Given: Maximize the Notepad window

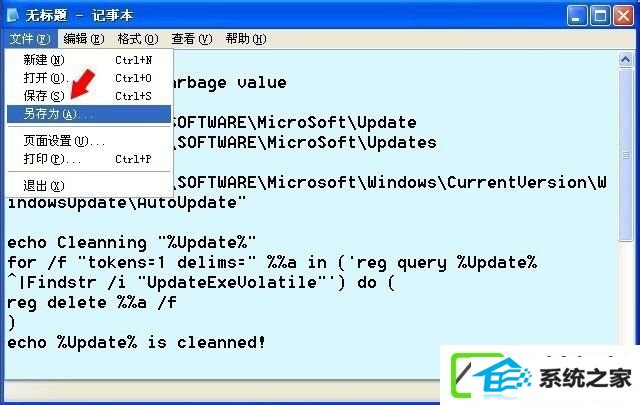Looking at the screenshot, I should (x=600, y=16).
